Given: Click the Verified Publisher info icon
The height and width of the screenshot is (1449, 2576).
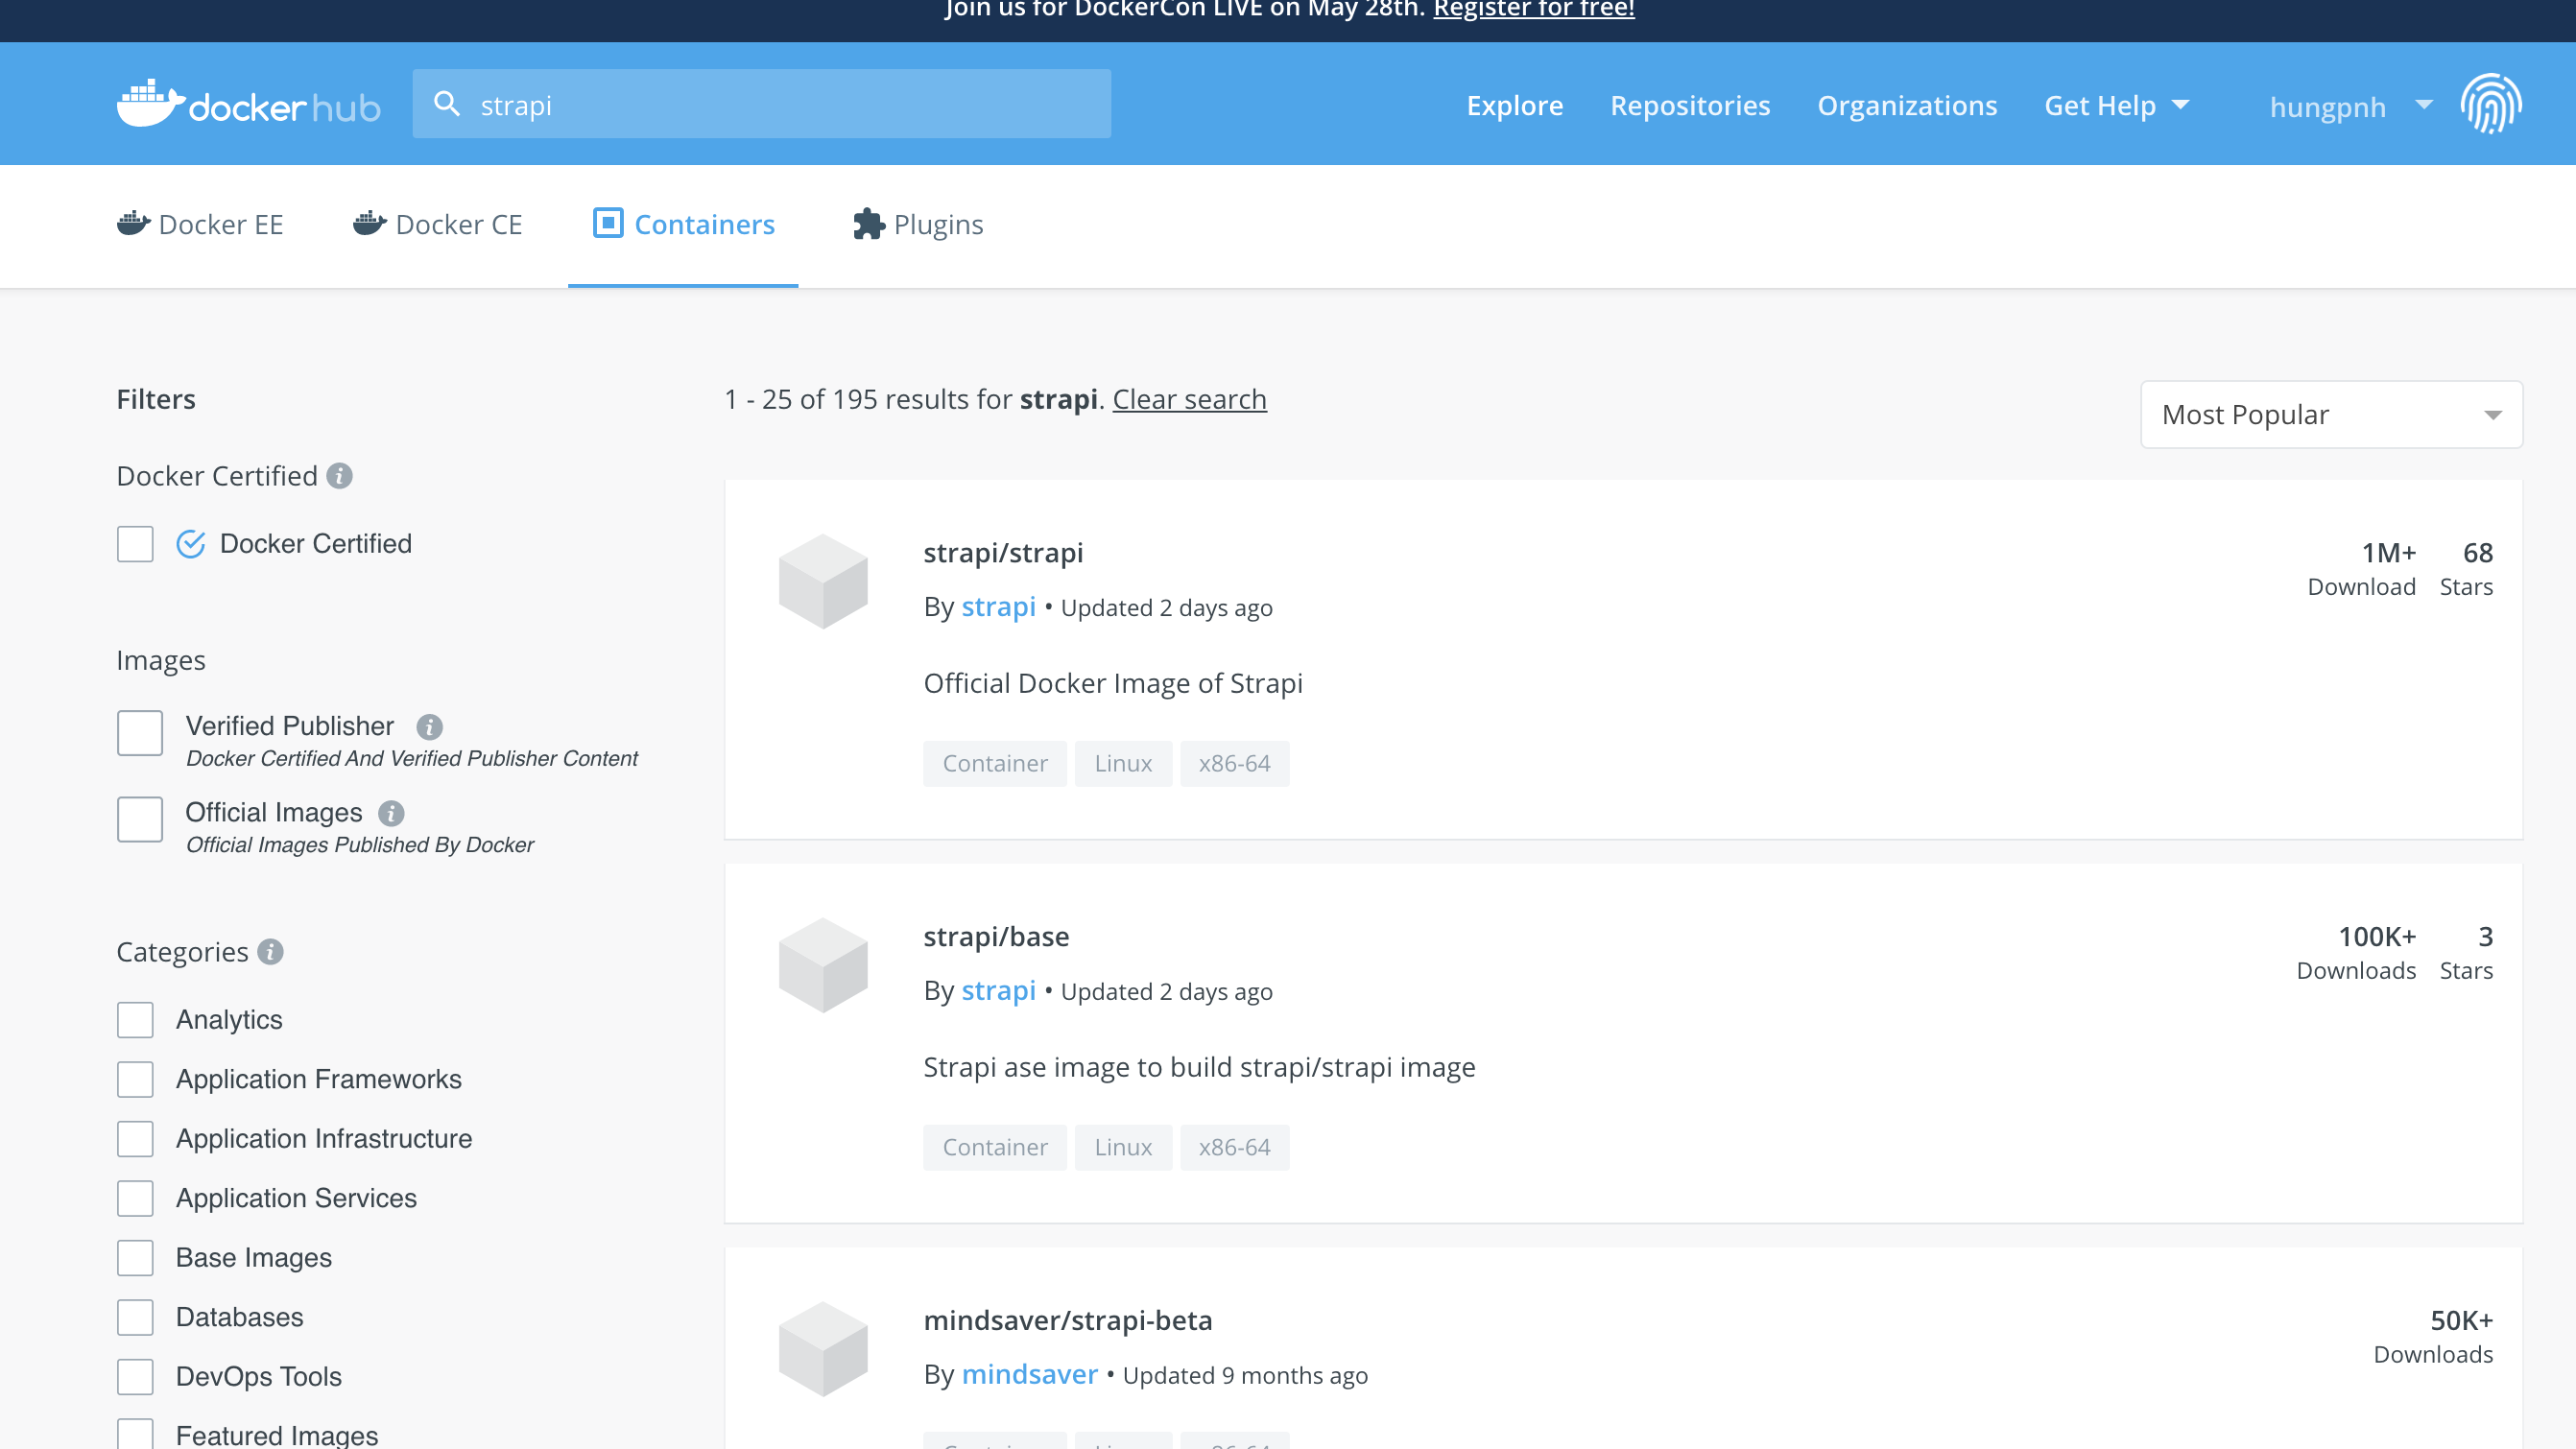Looking at the screenshot, I should pyautogui.click(x=430, y=727).
